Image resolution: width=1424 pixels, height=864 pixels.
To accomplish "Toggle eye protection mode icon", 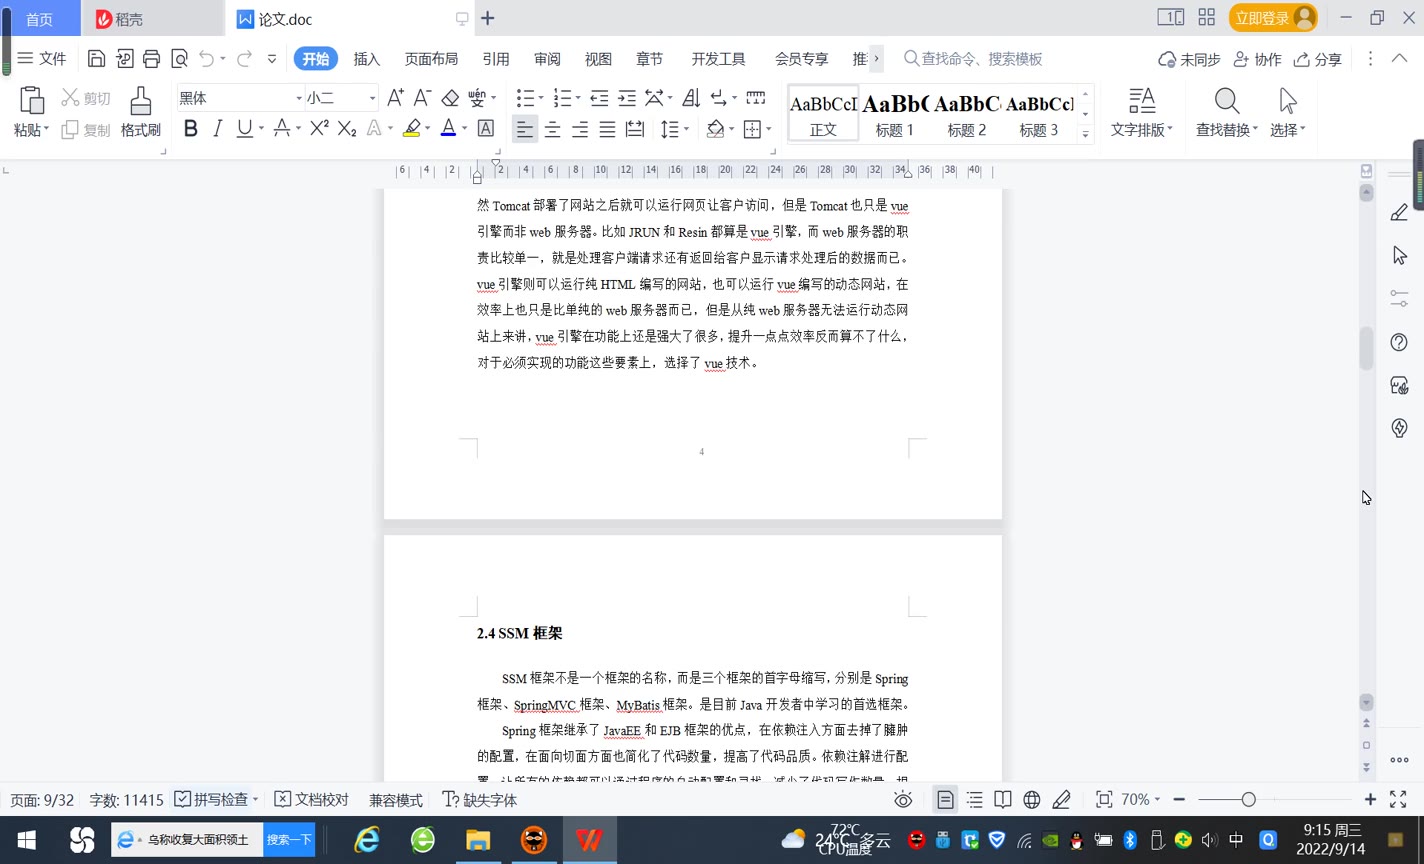I will (903, 799).
